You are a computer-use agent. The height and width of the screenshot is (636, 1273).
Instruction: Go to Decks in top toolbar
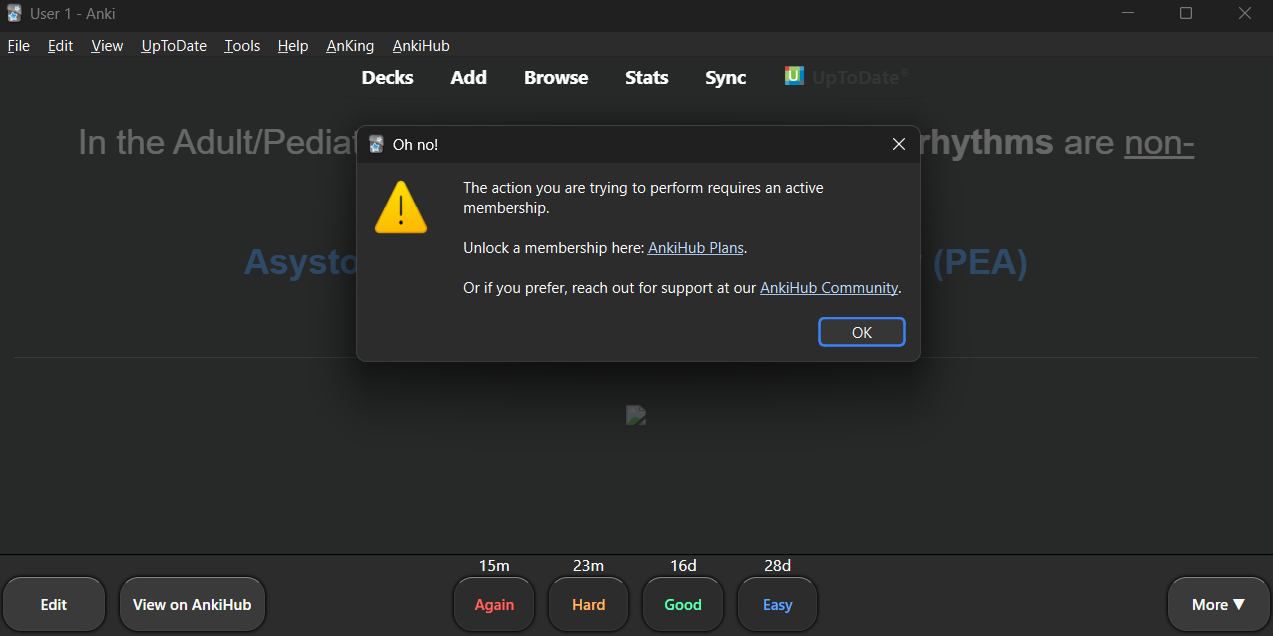click(x=387, y=78)
